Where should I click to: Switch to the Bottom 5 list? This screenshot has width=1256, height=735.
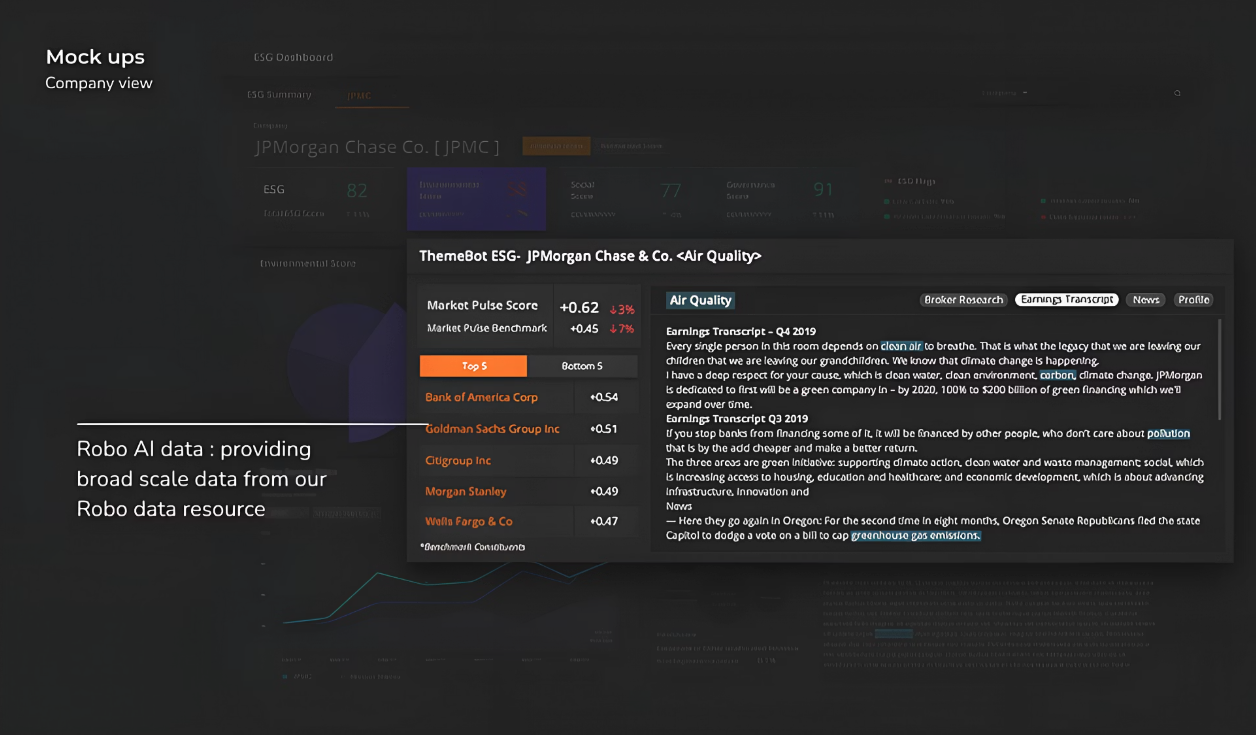pyautogui.click(x=582, y=366)
